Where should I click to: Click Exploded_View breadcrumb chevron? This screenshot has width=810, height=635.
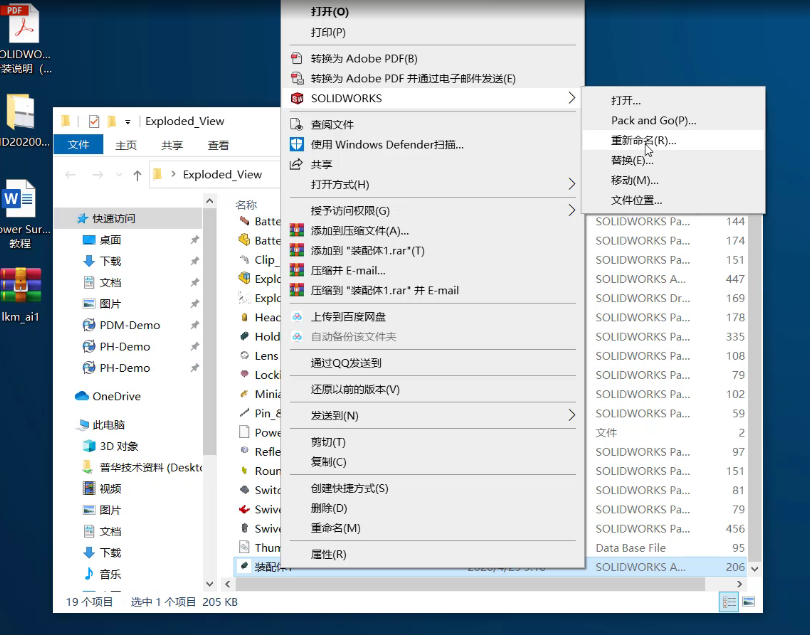coord(173,174)
